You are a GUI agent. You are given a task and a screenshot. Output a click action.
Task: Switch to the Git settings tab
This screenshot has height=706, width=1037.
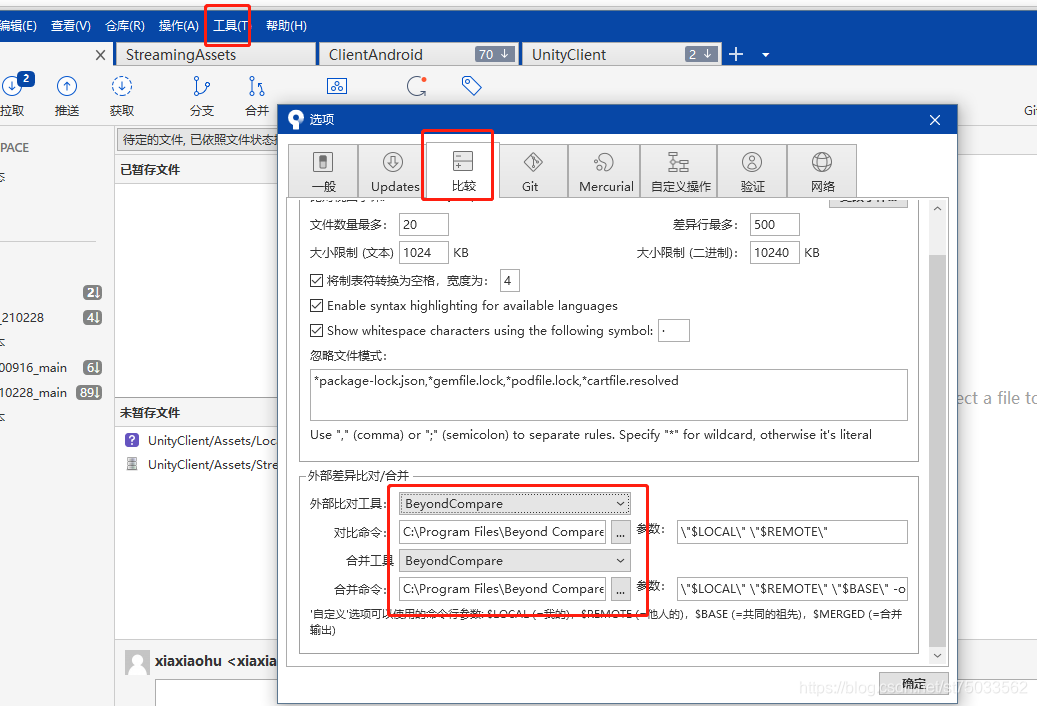pyautogui.click(x=532, y=170)
